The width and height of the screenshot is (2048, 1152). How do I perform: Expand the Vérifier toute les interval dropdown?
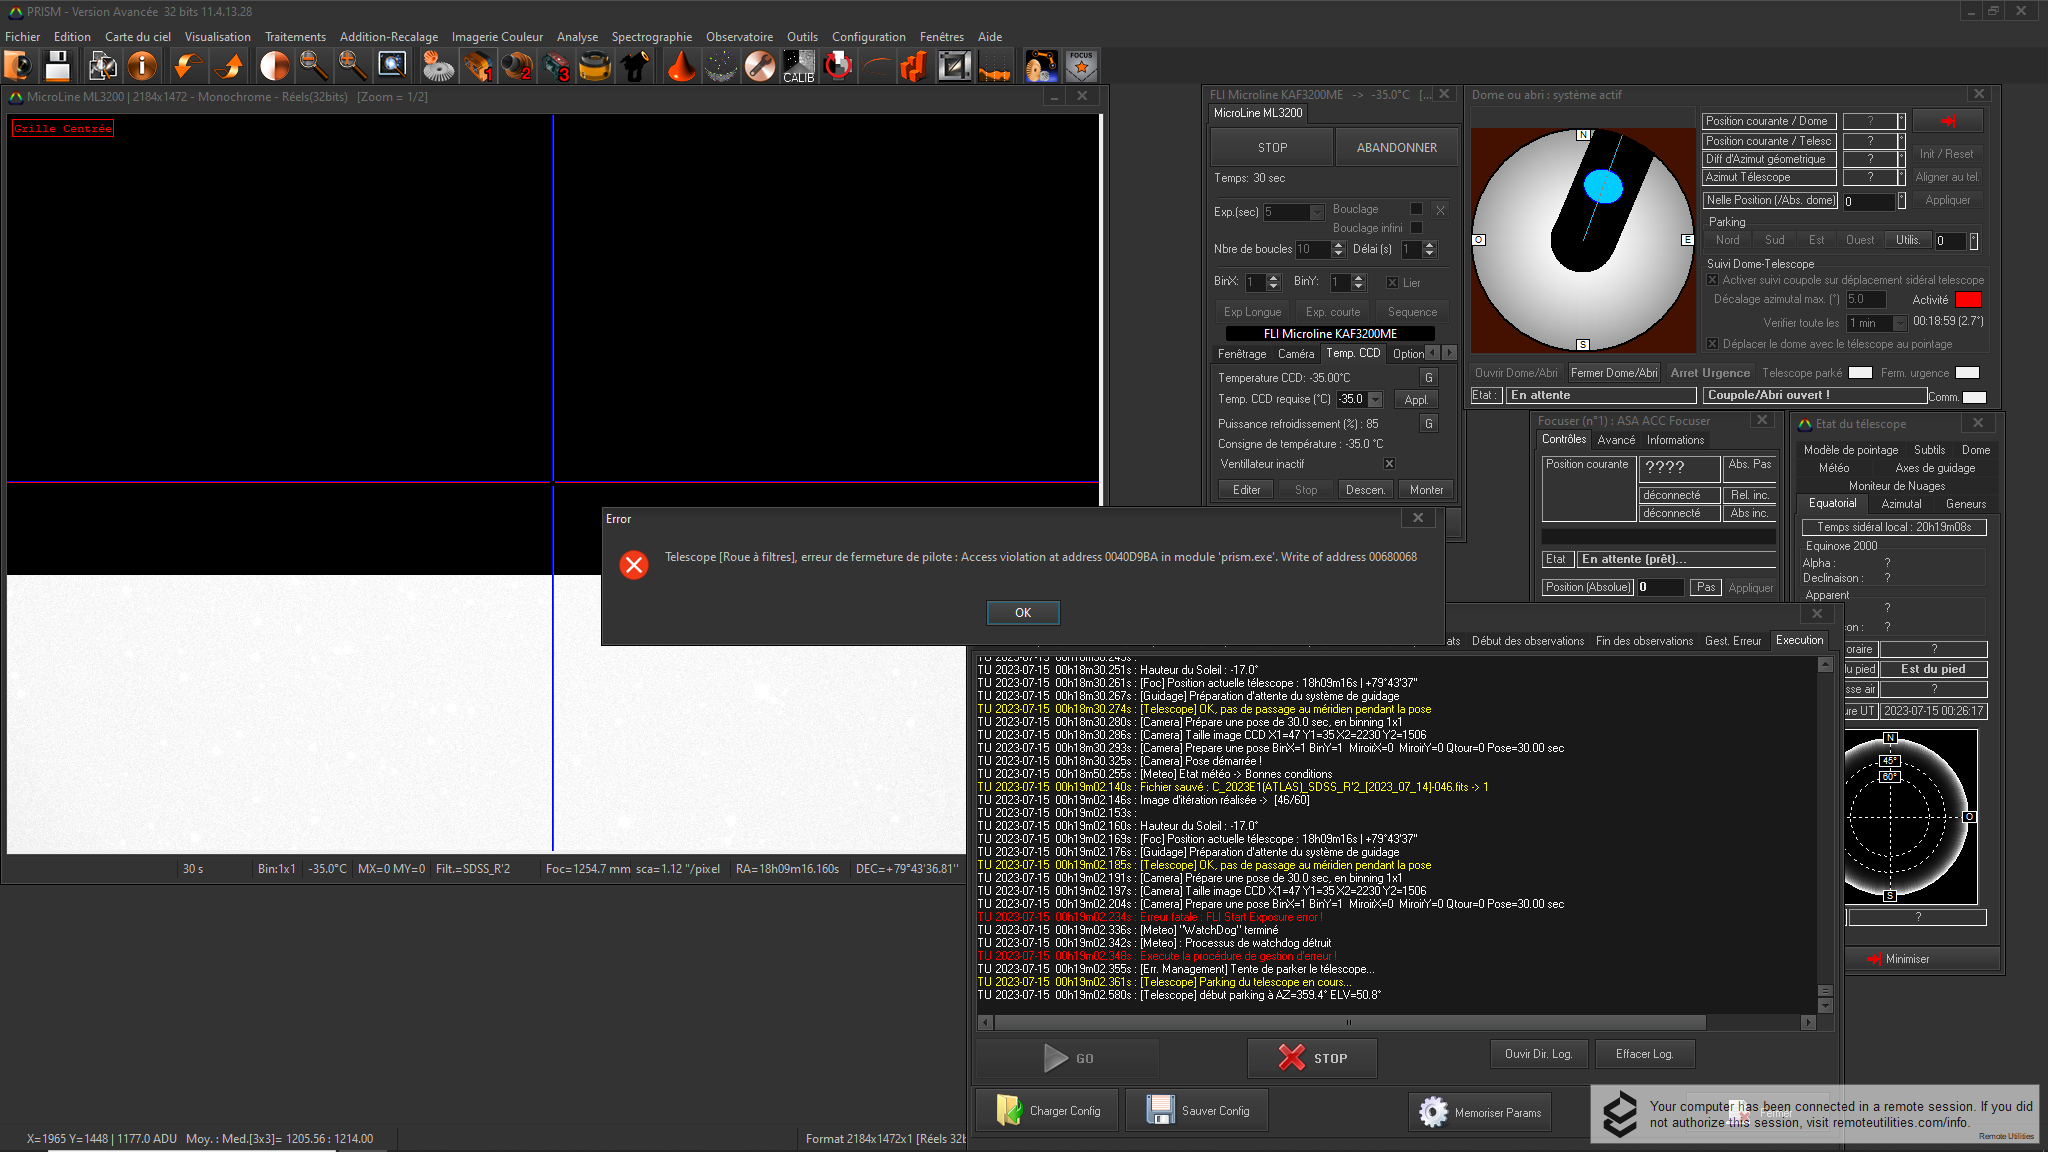(1899, 323)
